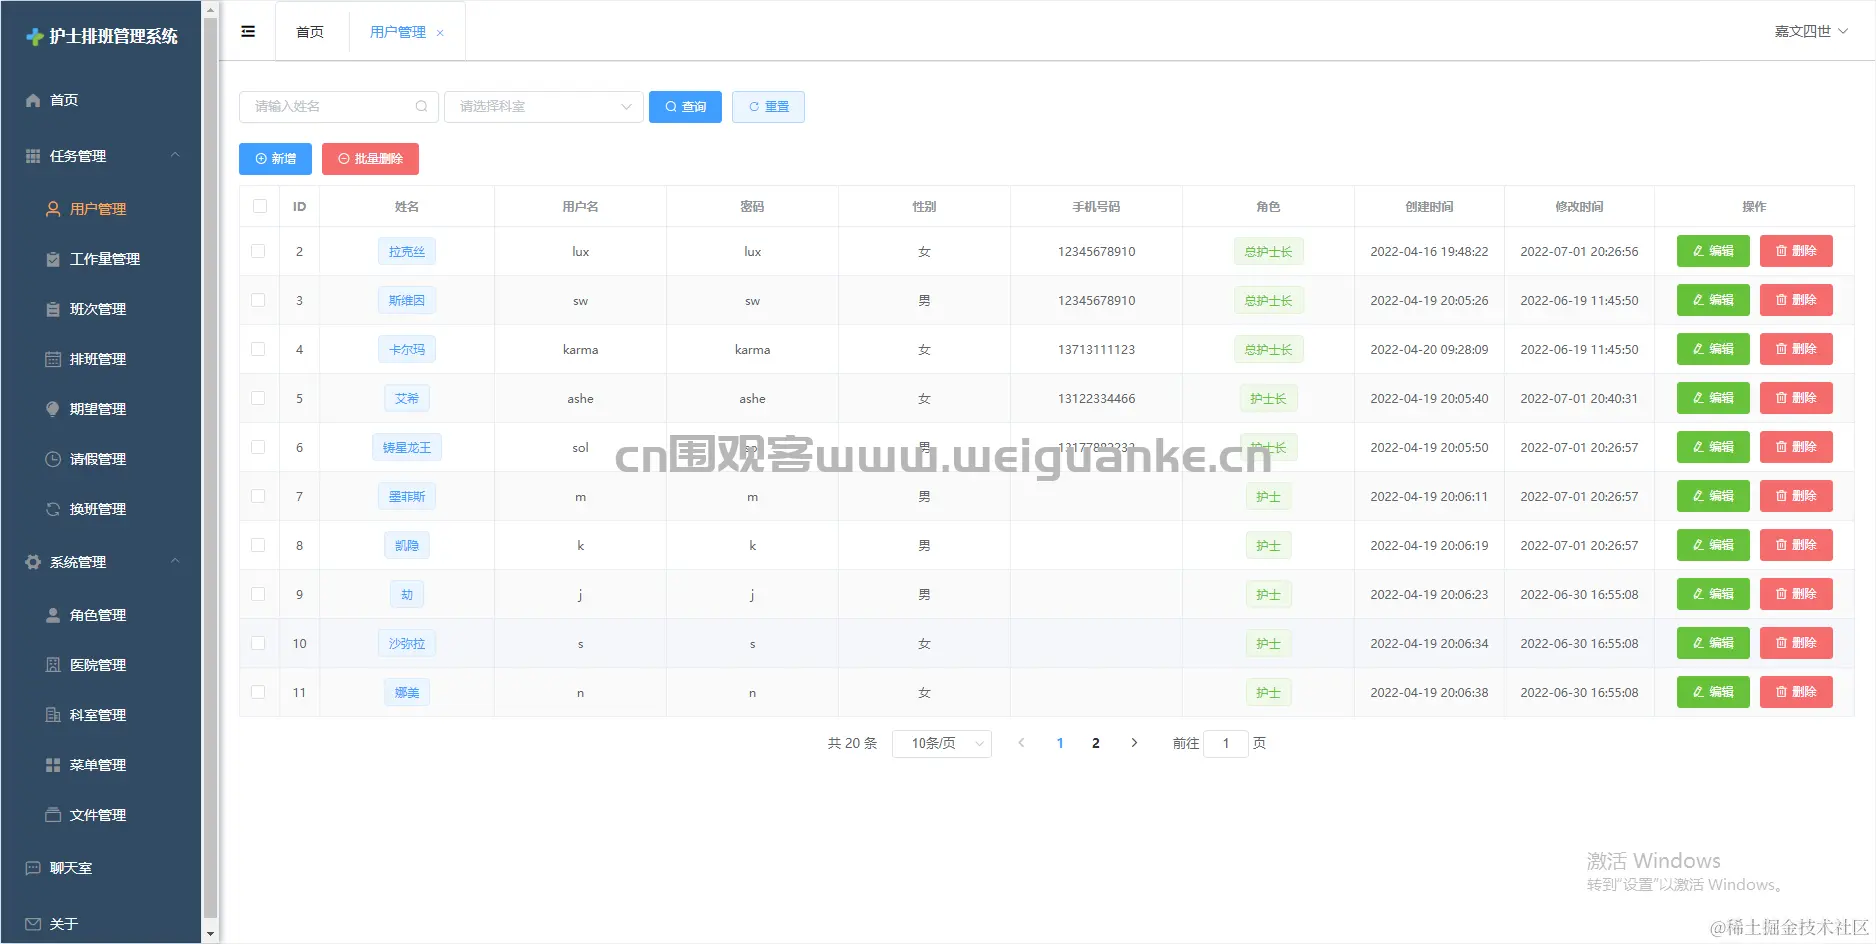The width and height of the screenshot is (1876, 944).
Task: Collapse the 系统管理 menu group arrow
Action: (x=175, y=561)
